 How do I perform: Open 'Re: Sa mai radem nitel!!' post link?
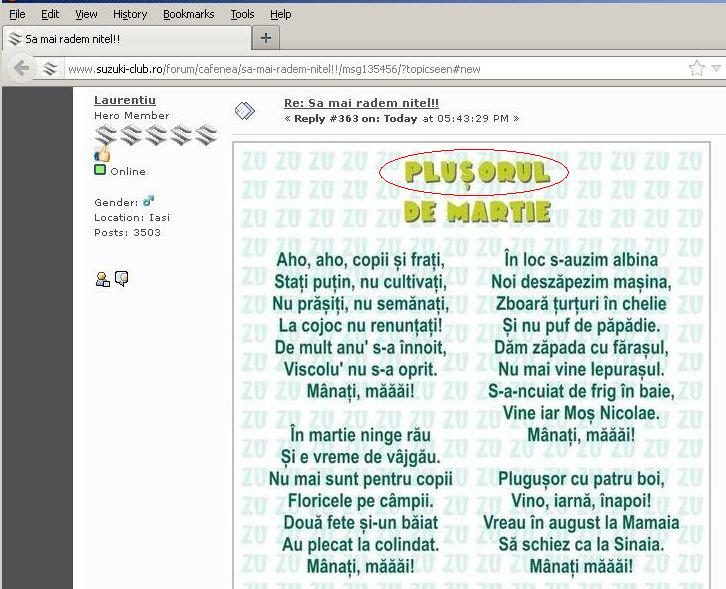click(x=362, y=103)
